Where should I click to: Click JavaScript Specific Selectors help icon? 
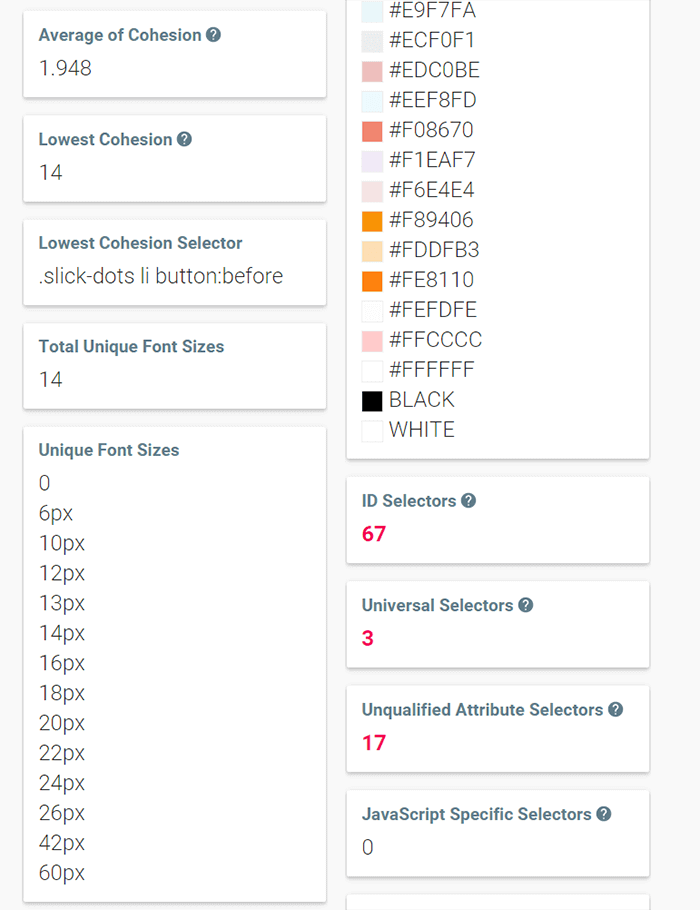coord(603,814)
